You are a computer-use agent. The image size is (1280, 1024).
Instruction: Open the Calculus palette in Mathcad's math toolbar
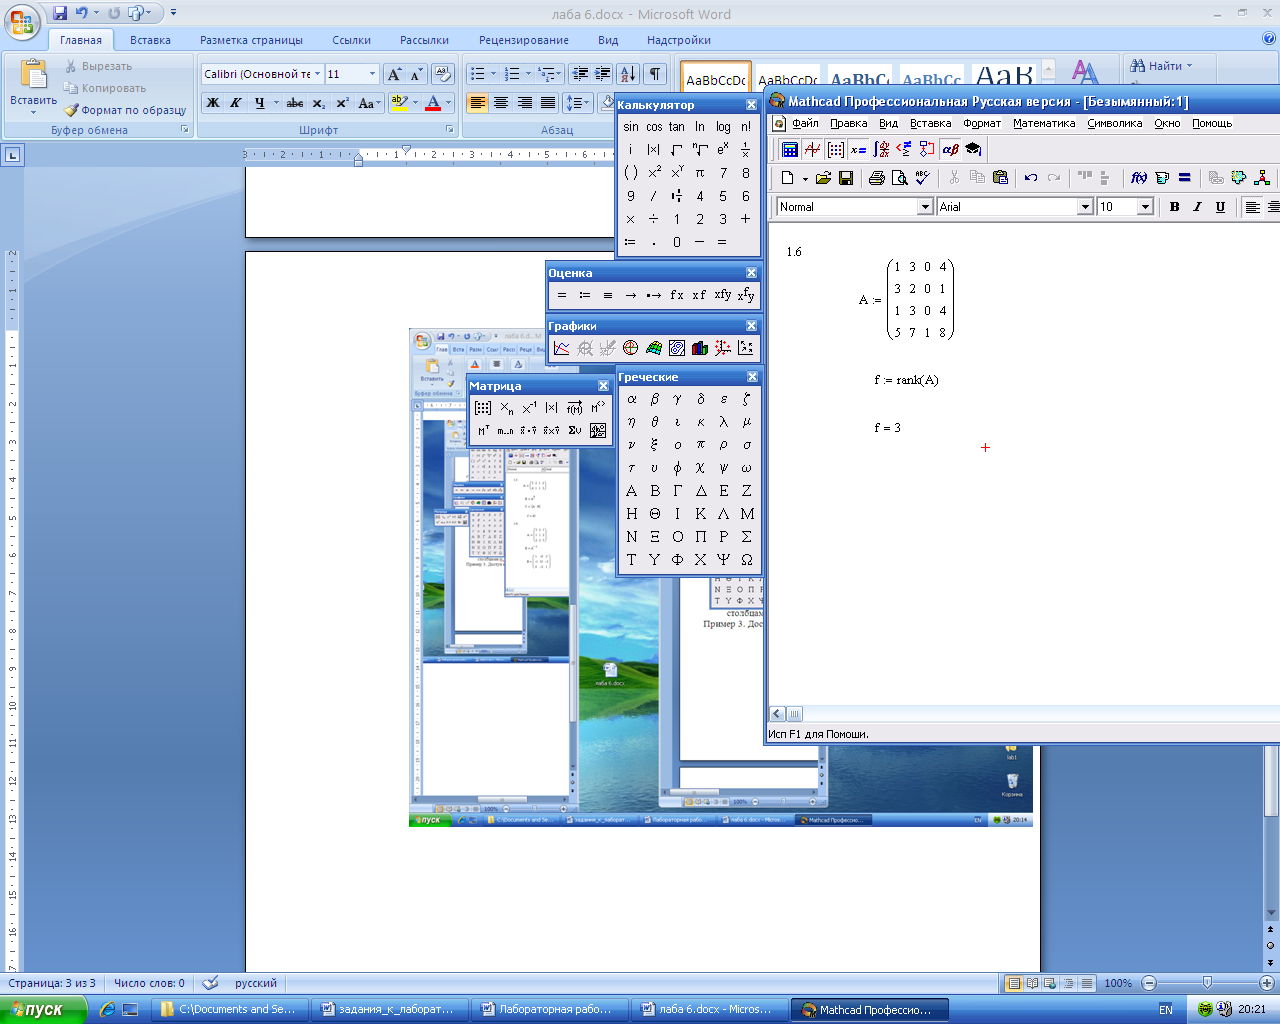click(x=881, y=150)
